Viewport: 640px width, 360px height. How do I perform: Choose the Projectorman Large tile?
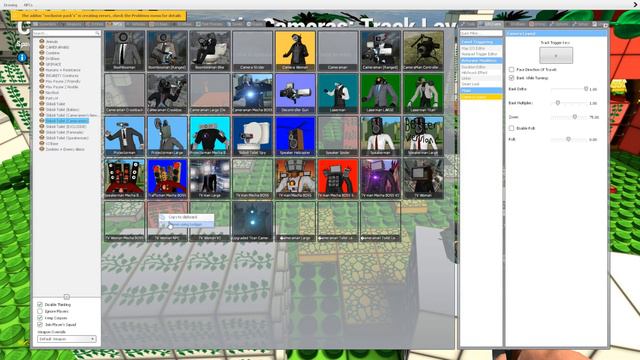(x=167, y=136)
